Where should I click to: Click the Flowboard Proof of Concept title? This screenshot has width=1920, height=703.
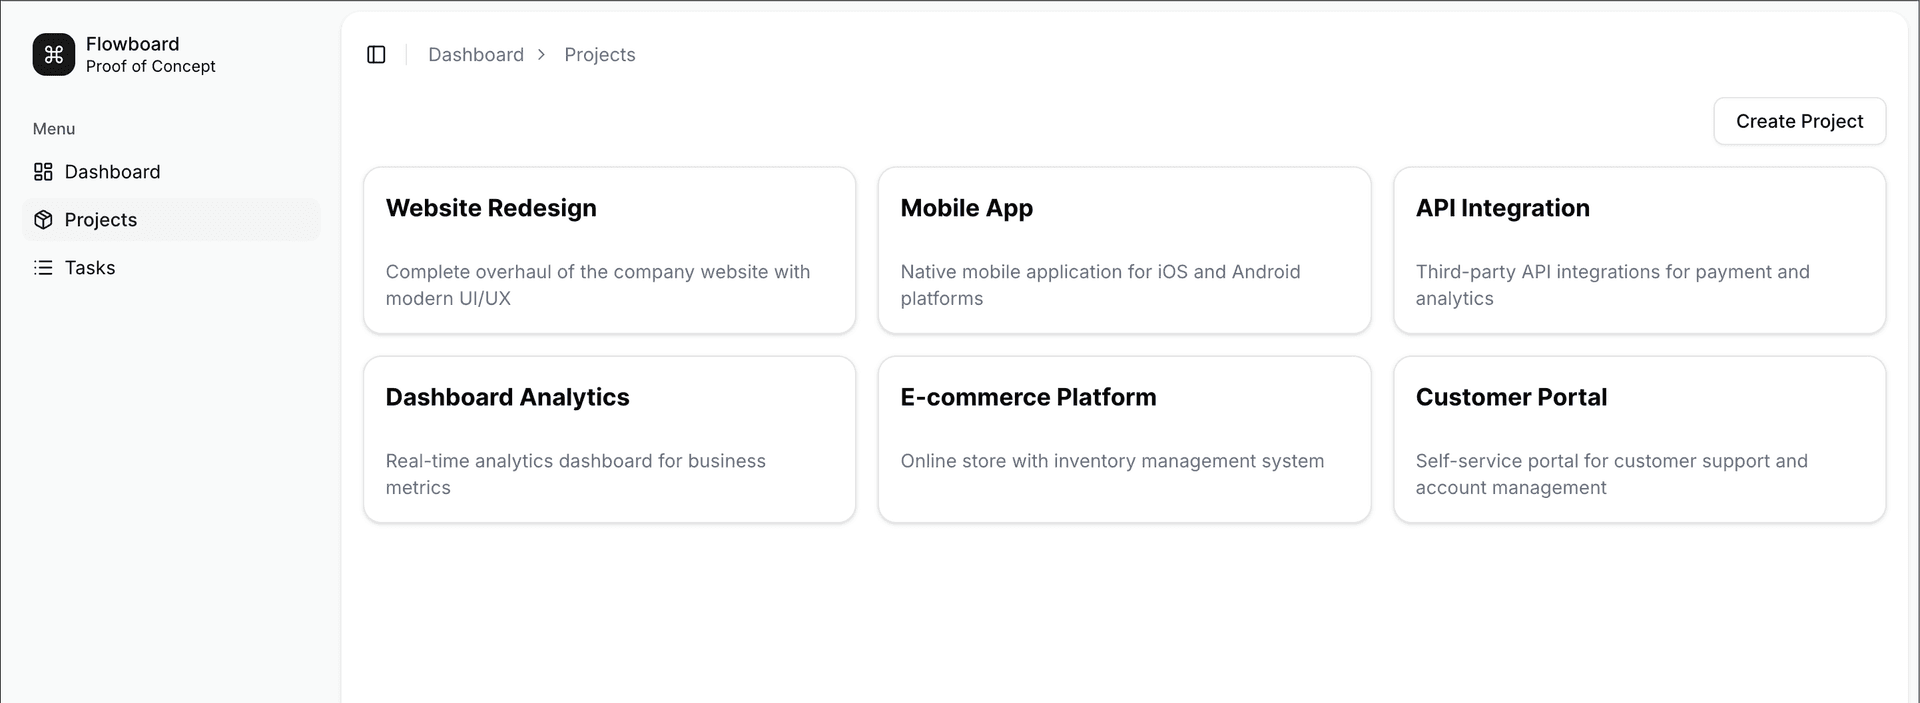click(x=150, y=55)
